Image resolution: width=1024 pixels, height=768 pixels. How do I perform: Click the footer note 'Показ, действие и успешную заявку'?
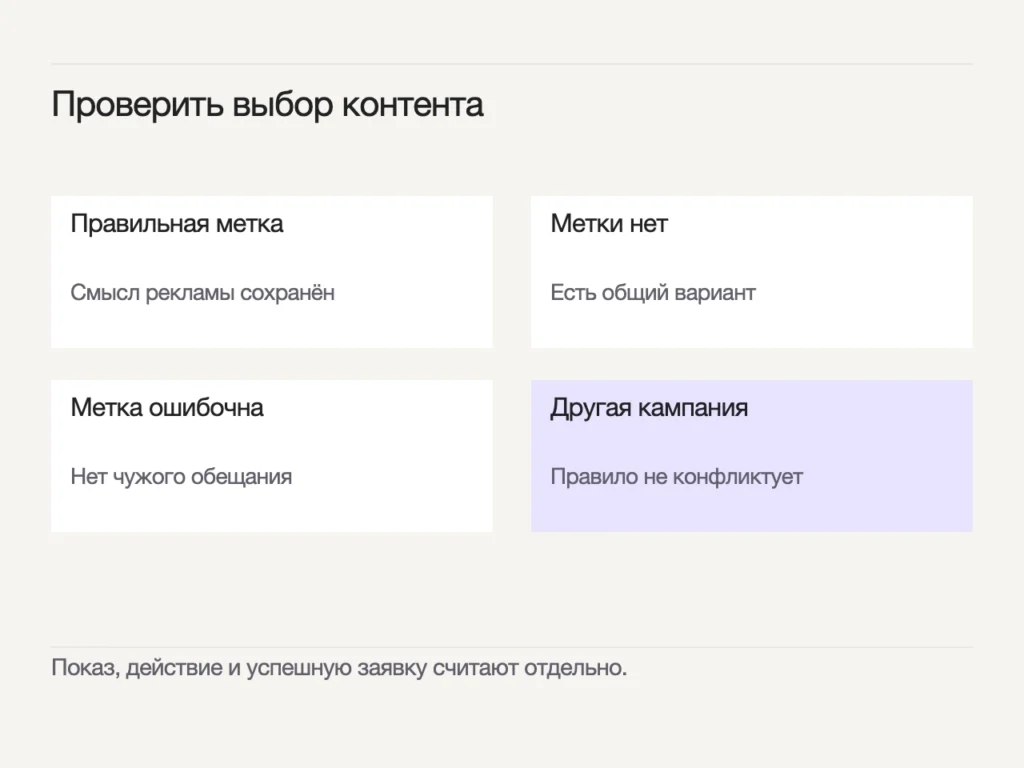239,668
